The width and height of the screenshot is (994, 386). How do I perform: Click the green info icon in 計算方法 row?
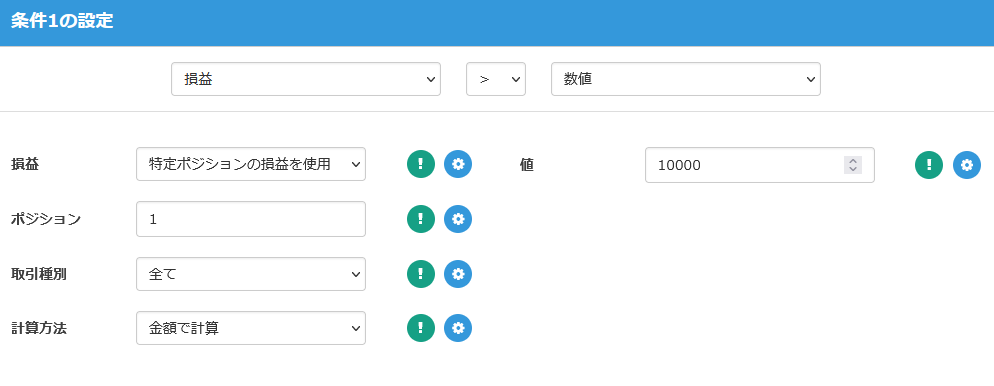point(421,328)
